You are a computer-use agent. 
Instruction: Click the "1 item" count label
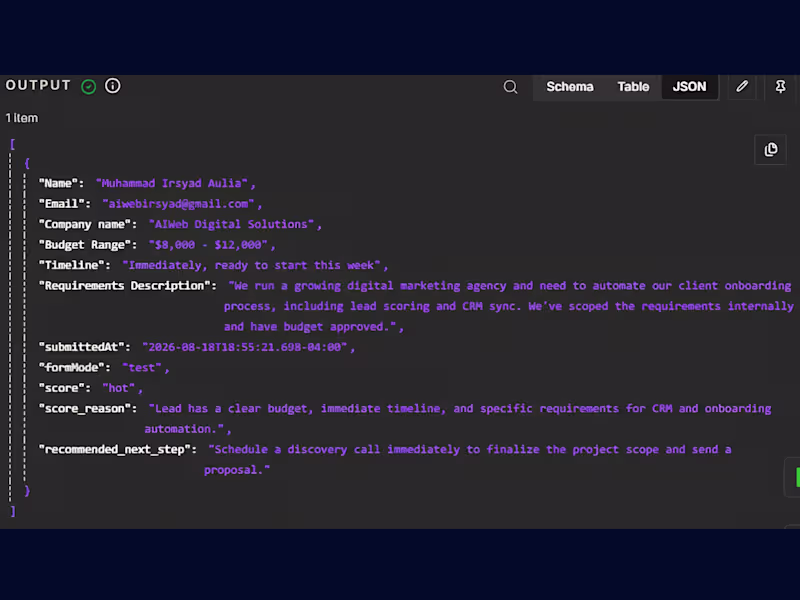[22, 118]
